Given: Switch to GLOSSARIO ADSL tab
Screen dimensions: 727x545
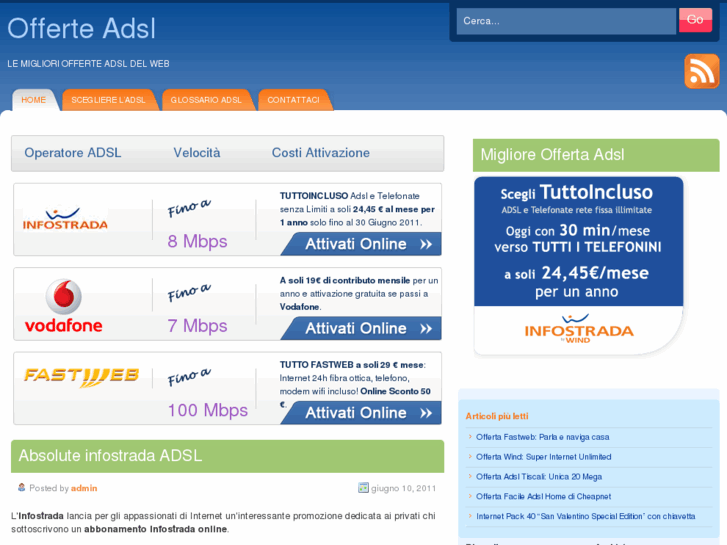Looking at the screenshot, I should coord(206,100).
